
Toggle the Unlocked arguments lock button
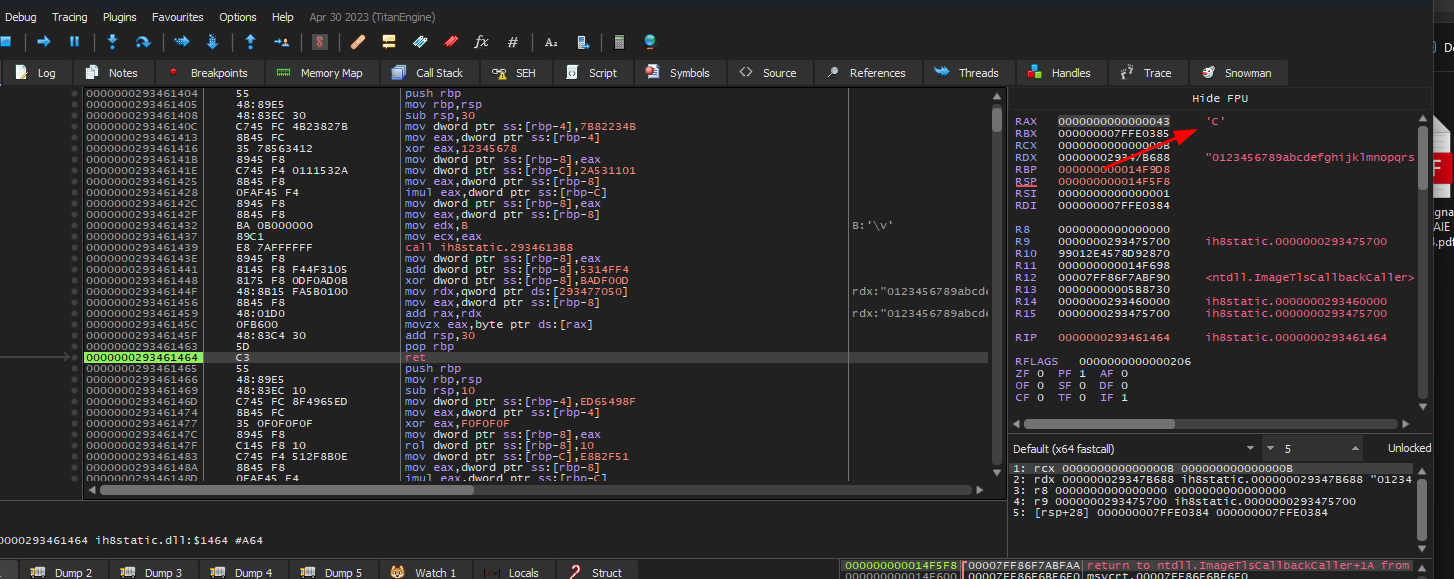(1408, 448)
